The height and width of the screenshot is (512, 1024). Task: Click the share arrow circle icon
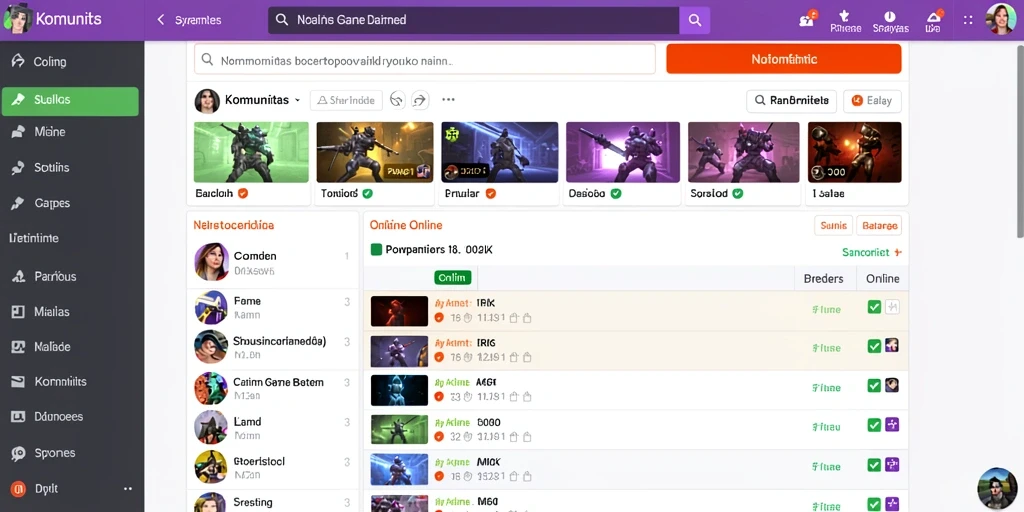click(x=419, y=100)
